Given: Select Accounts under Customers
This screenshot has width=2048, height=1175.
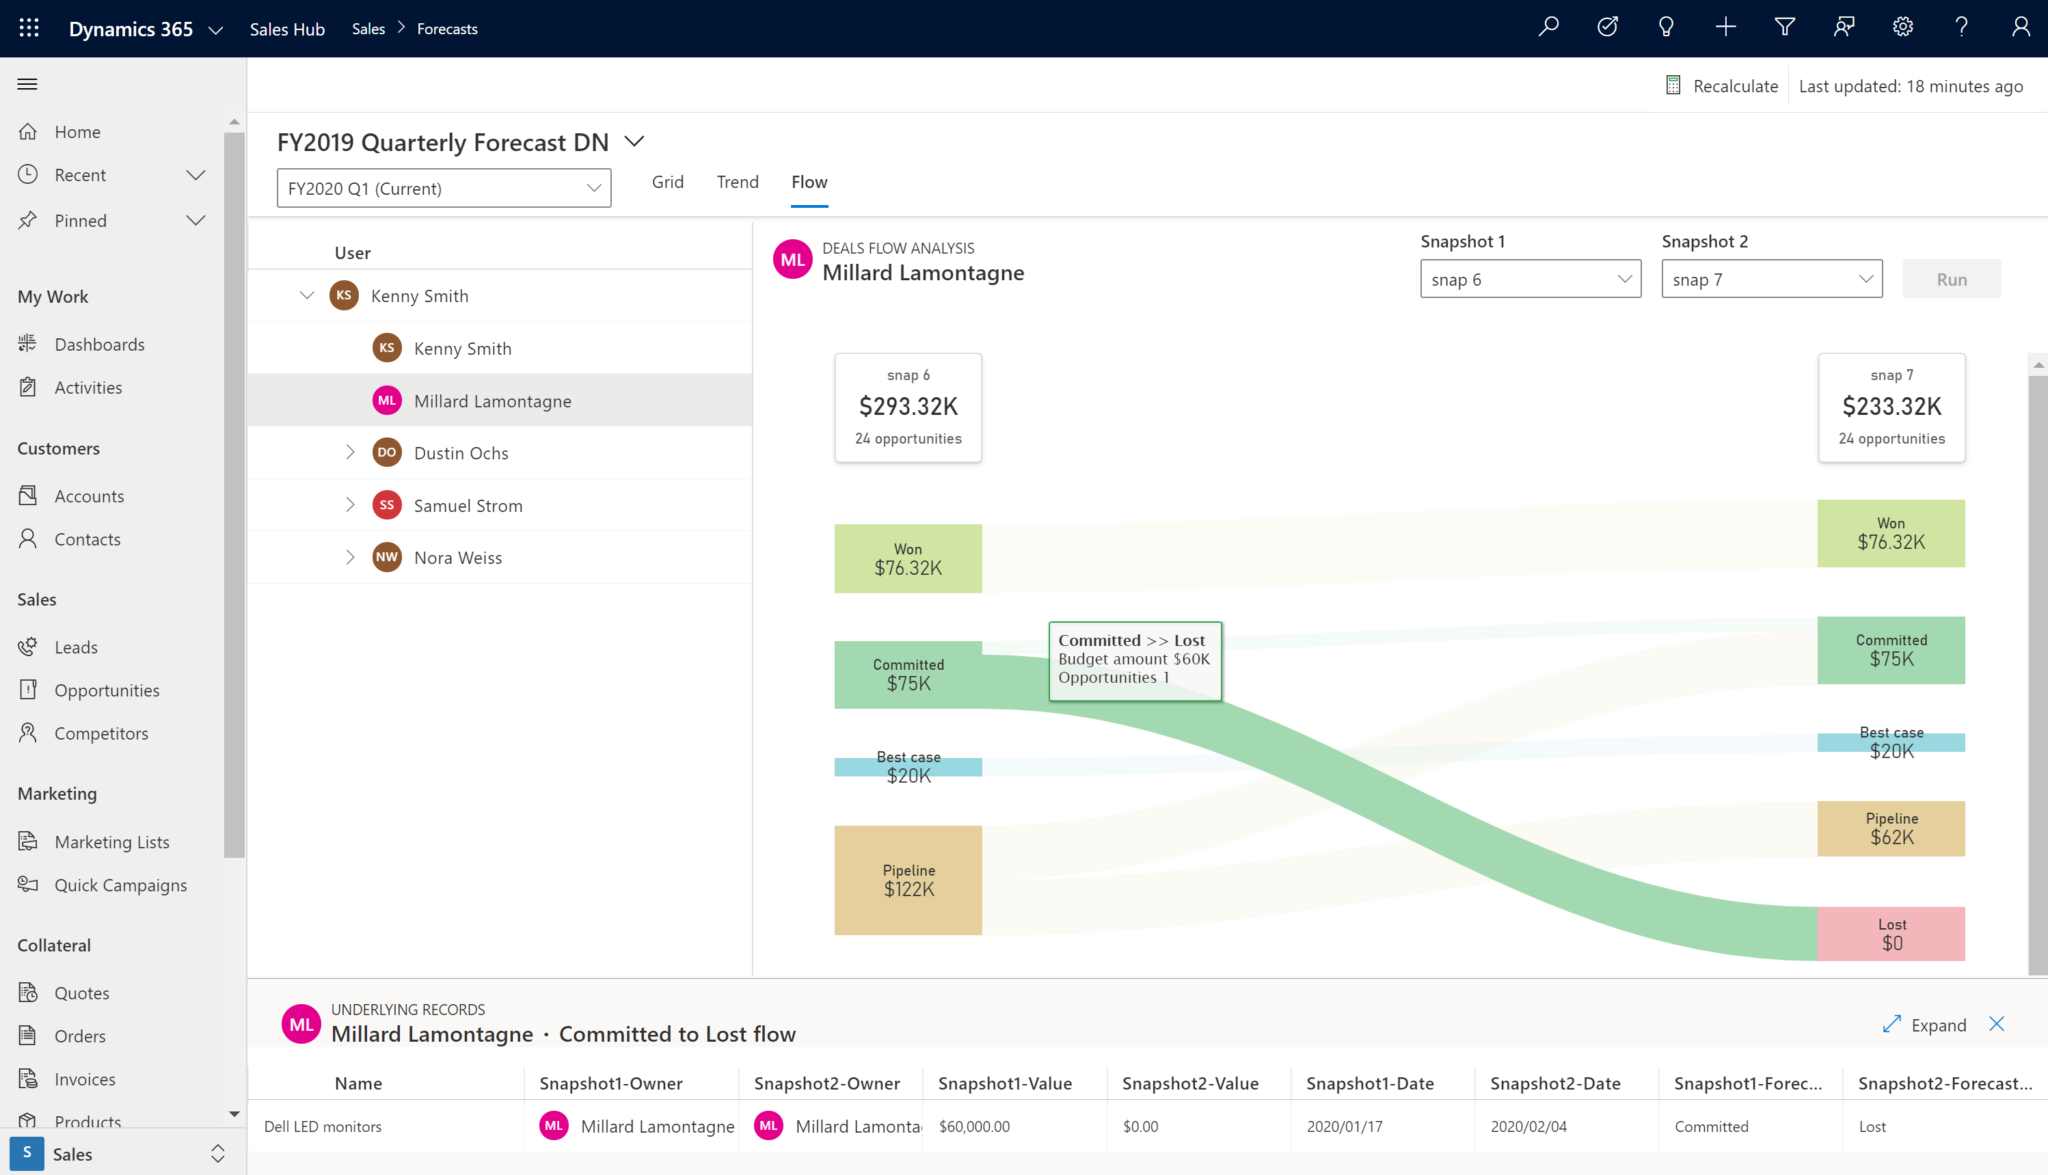Looking at the screenshot, I should tap(88, 495).
